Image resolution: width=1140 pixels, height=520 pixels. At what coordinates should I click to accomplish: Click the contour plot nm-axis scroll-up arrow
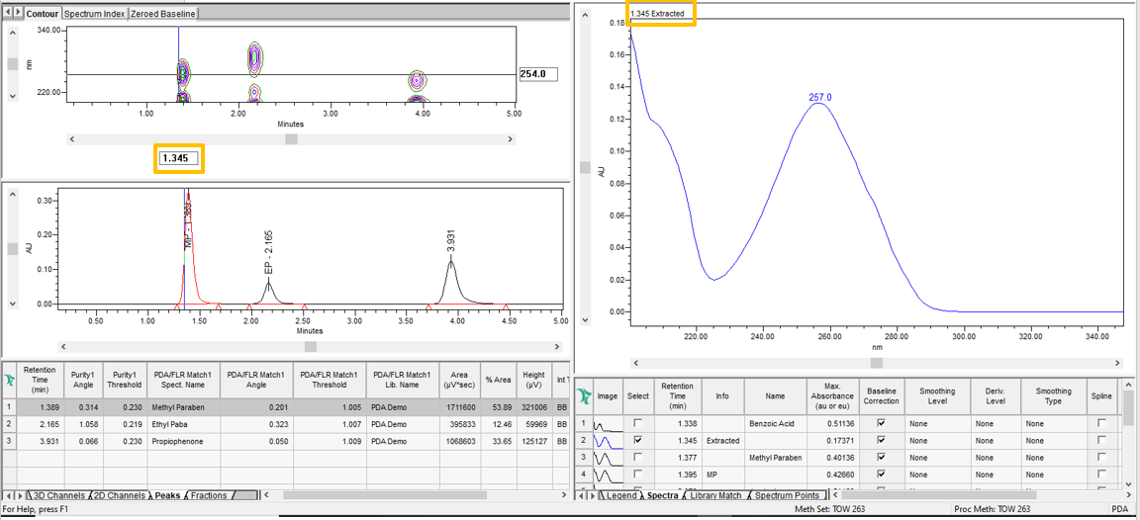click(x=12, y=31)
